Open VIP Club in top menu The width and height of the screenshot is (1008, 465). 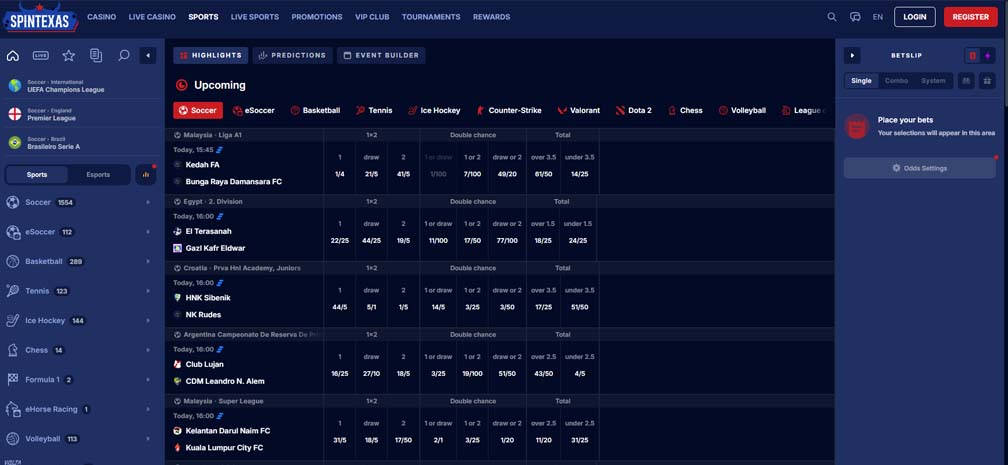372,17
